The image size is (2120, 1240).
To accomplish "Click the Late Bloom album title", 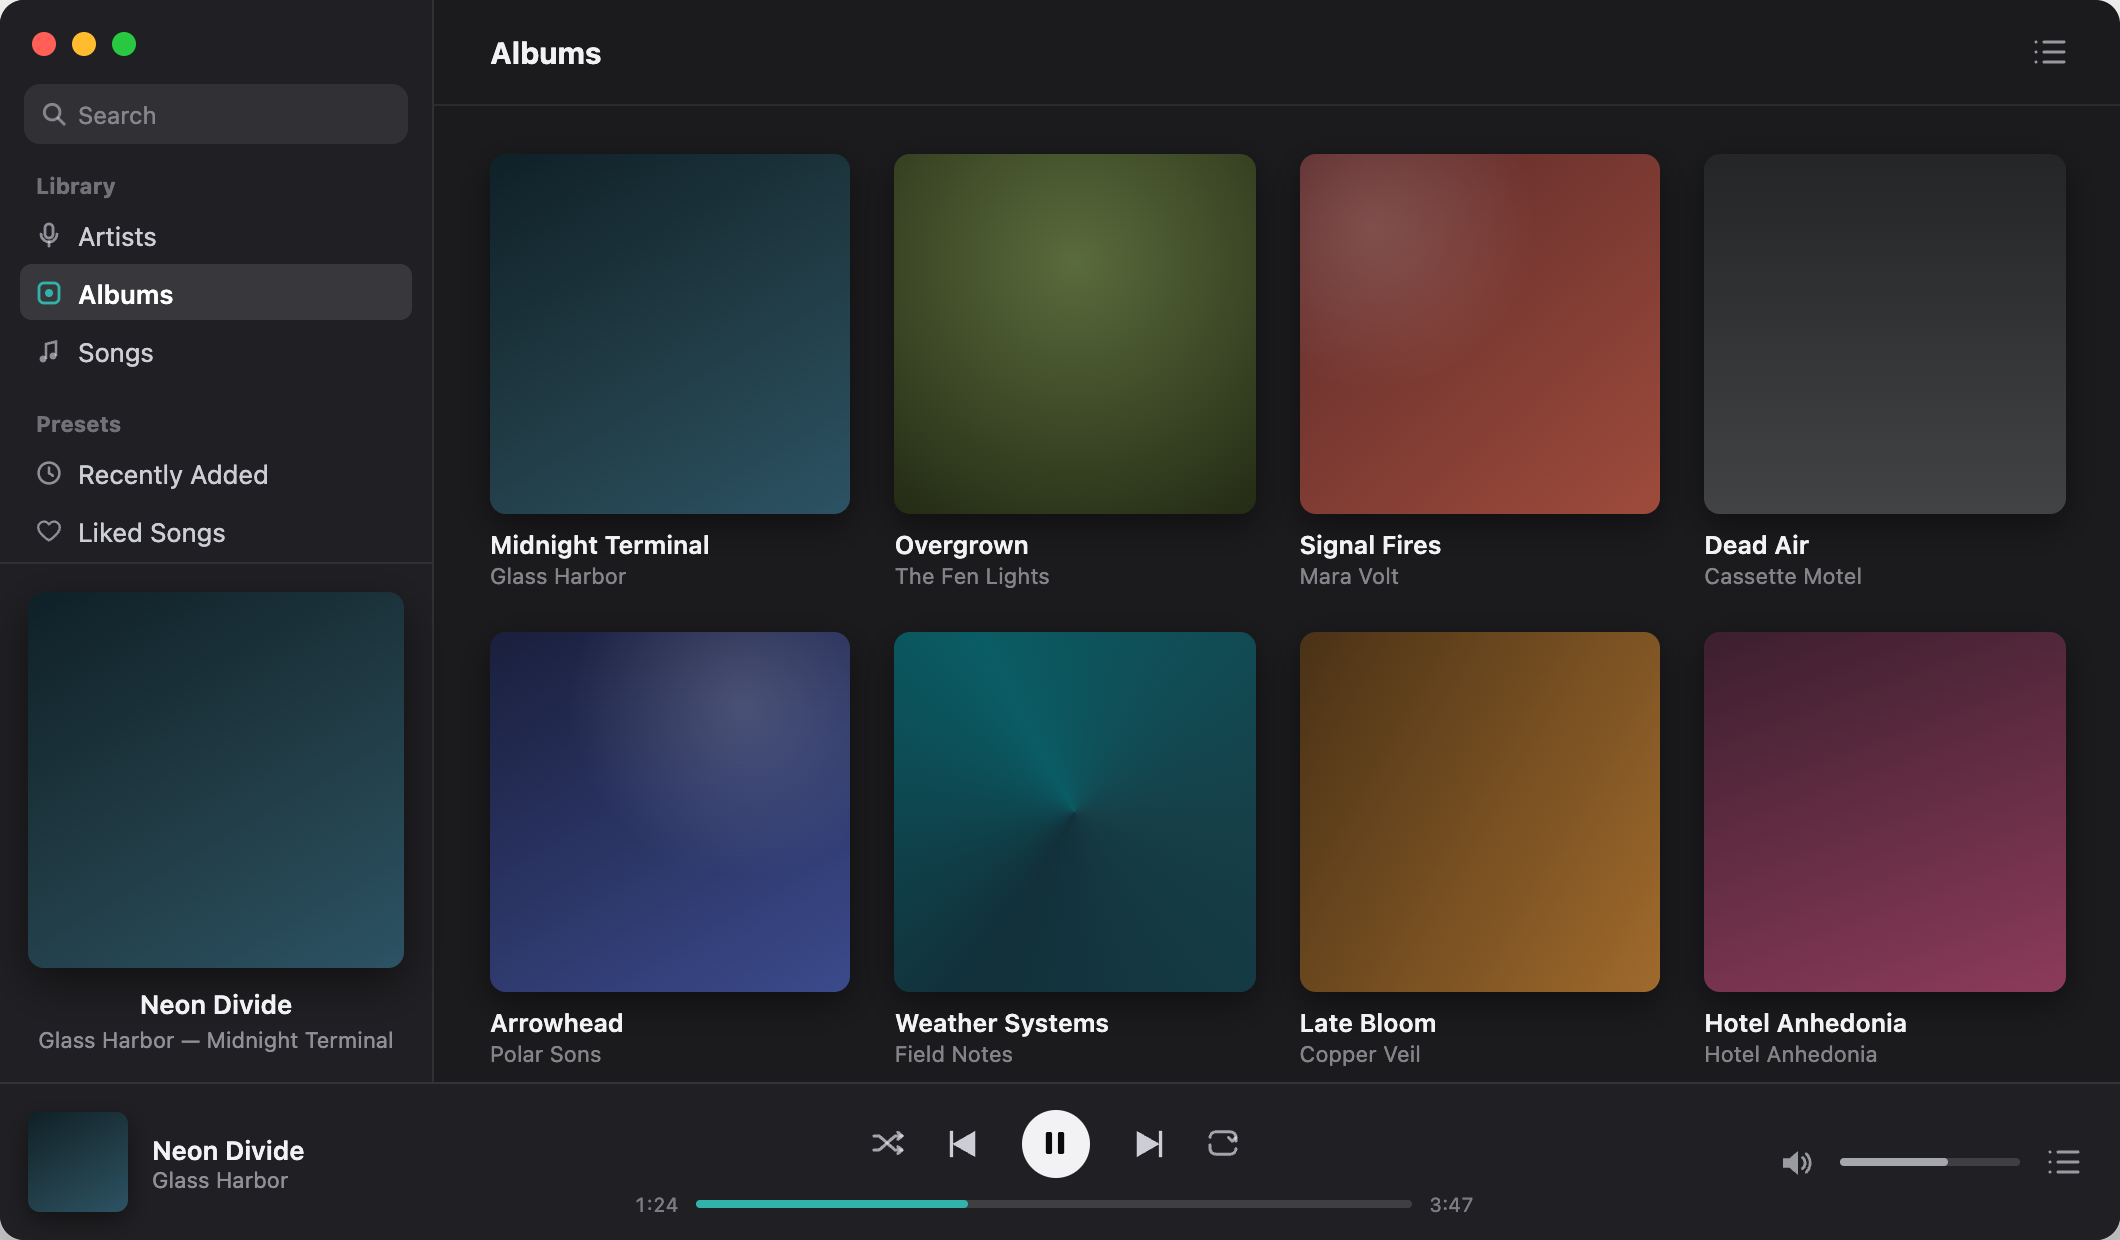I will tap(1368, 1023).
